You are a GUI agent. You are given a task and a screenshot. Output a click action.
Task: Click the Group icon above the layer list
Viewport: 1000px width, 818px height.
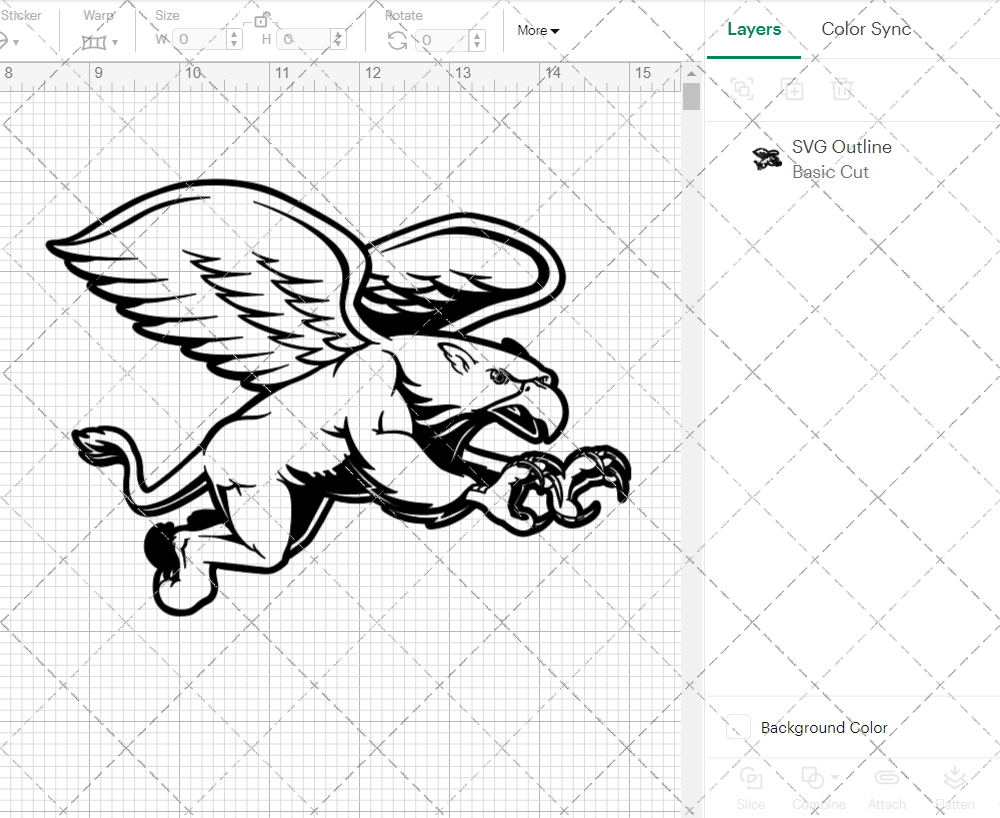tap(743, 89)
